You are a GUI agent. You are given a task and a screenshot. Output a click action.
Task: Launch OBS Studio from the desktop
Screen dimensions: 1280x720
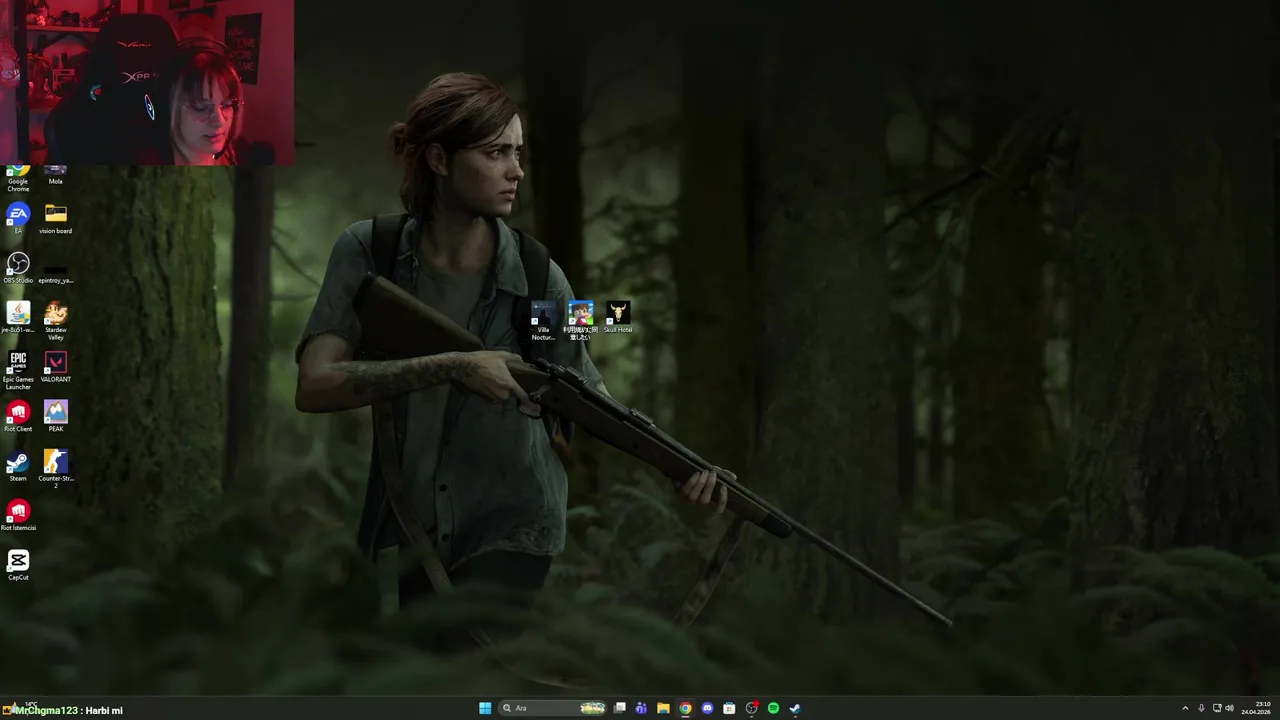(18, 268)
